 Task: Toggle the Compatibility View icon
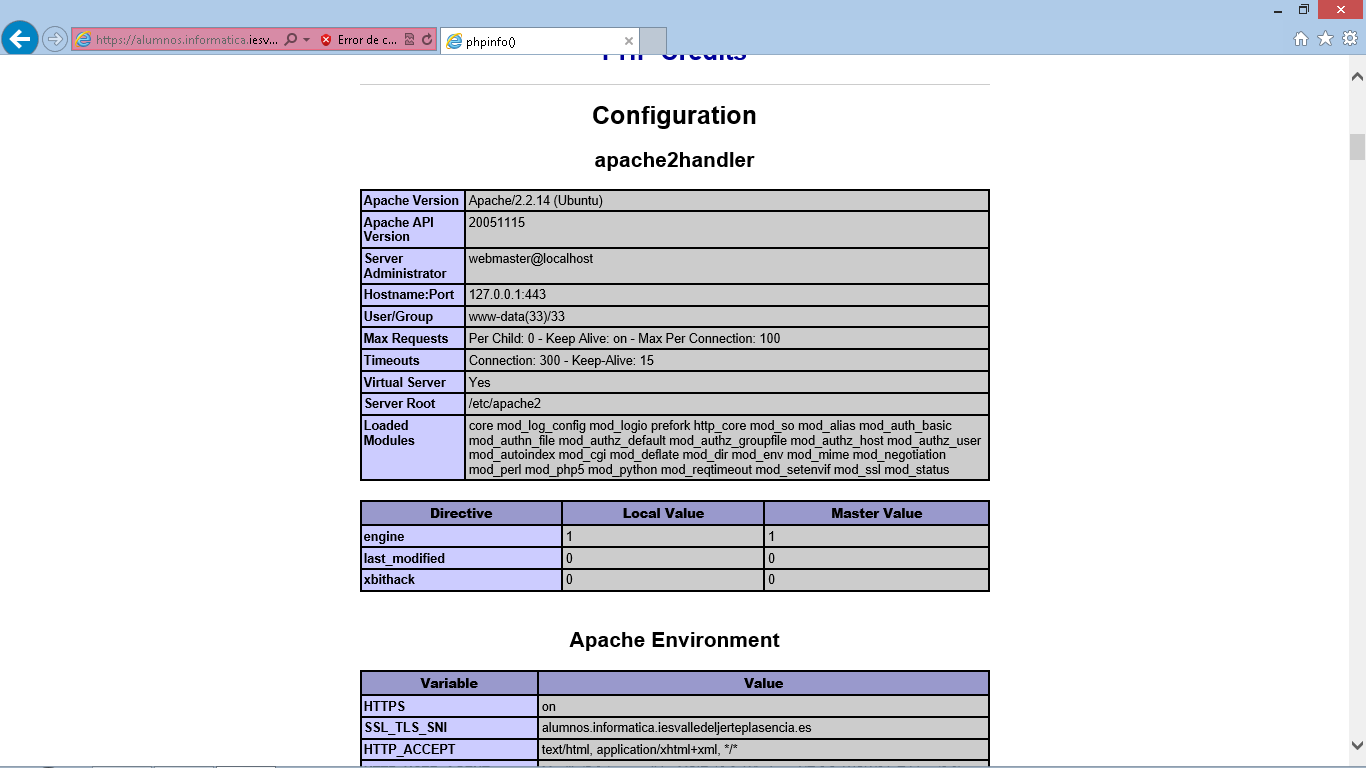tap(409, 40)
